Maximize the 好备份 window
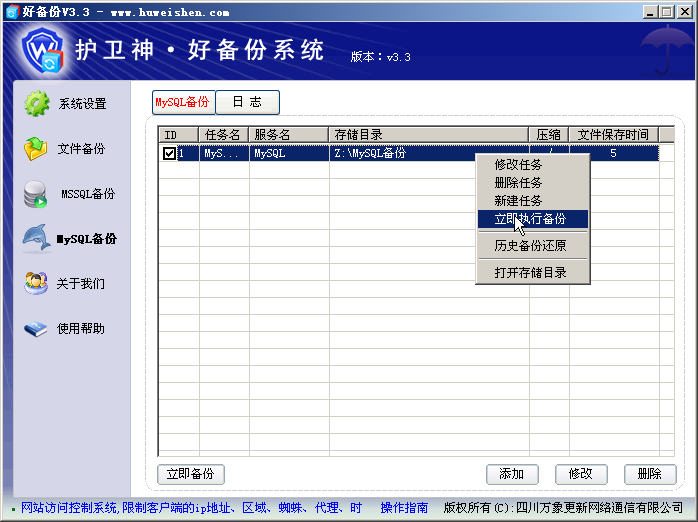 [667, 12]
